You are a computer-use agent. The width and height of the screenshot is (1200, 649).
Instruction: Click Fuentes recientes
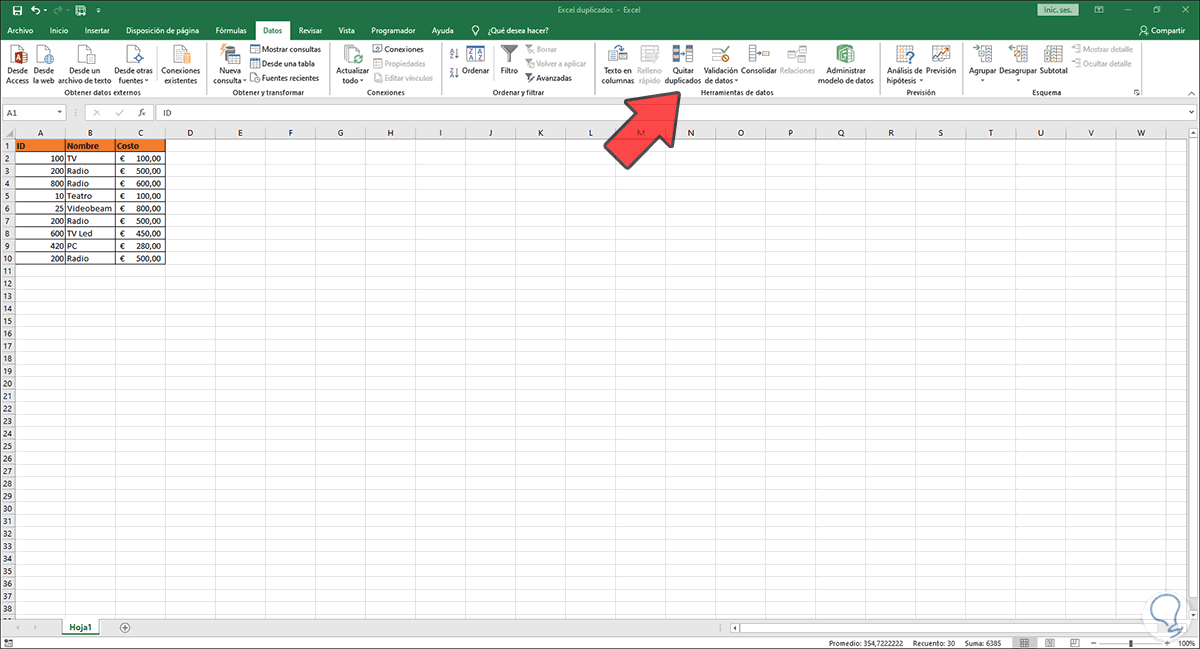click(284, 77)
